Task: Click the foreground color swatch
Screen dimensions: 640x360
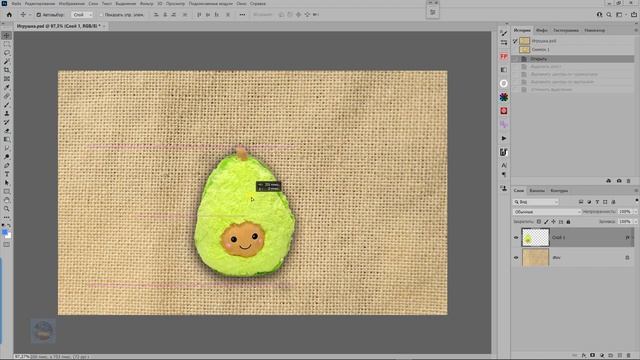Action: [x=5, y=233]
